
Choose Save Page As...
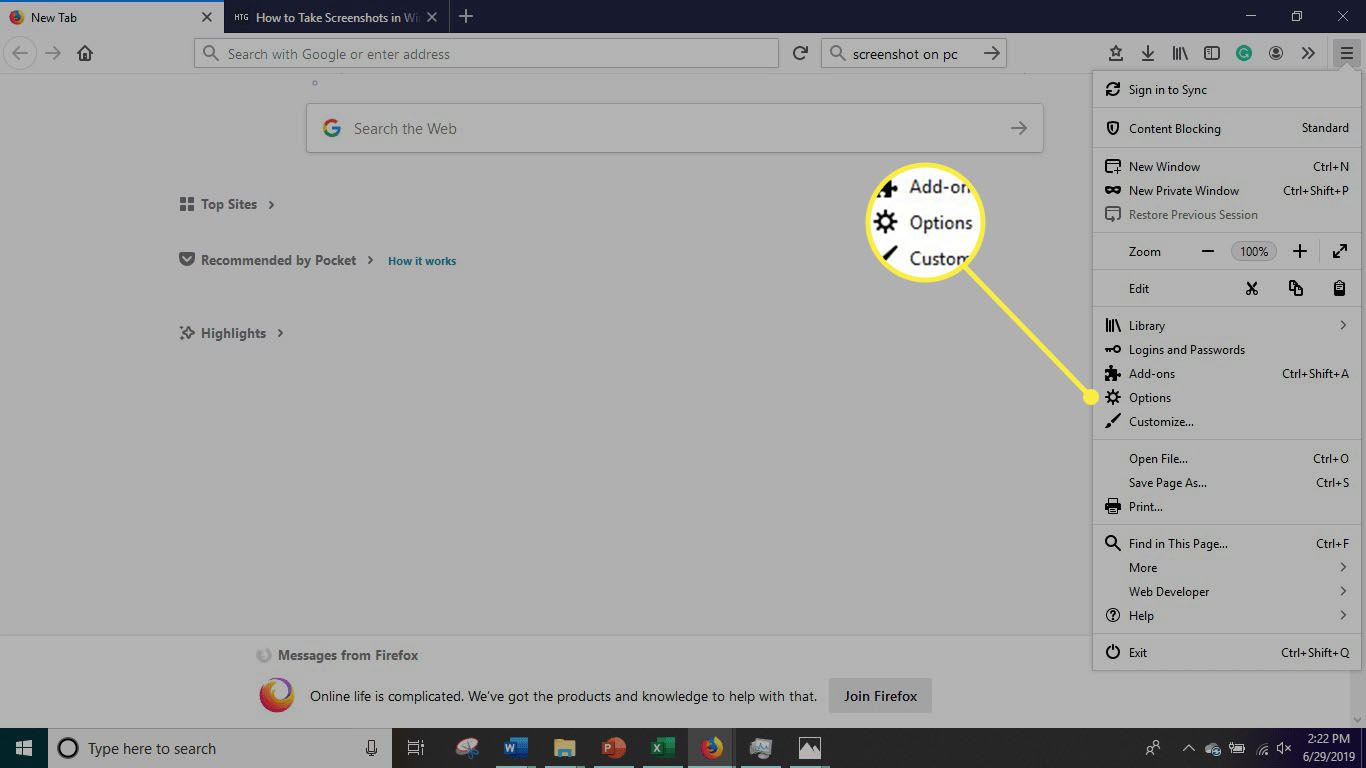(1227, 483)
